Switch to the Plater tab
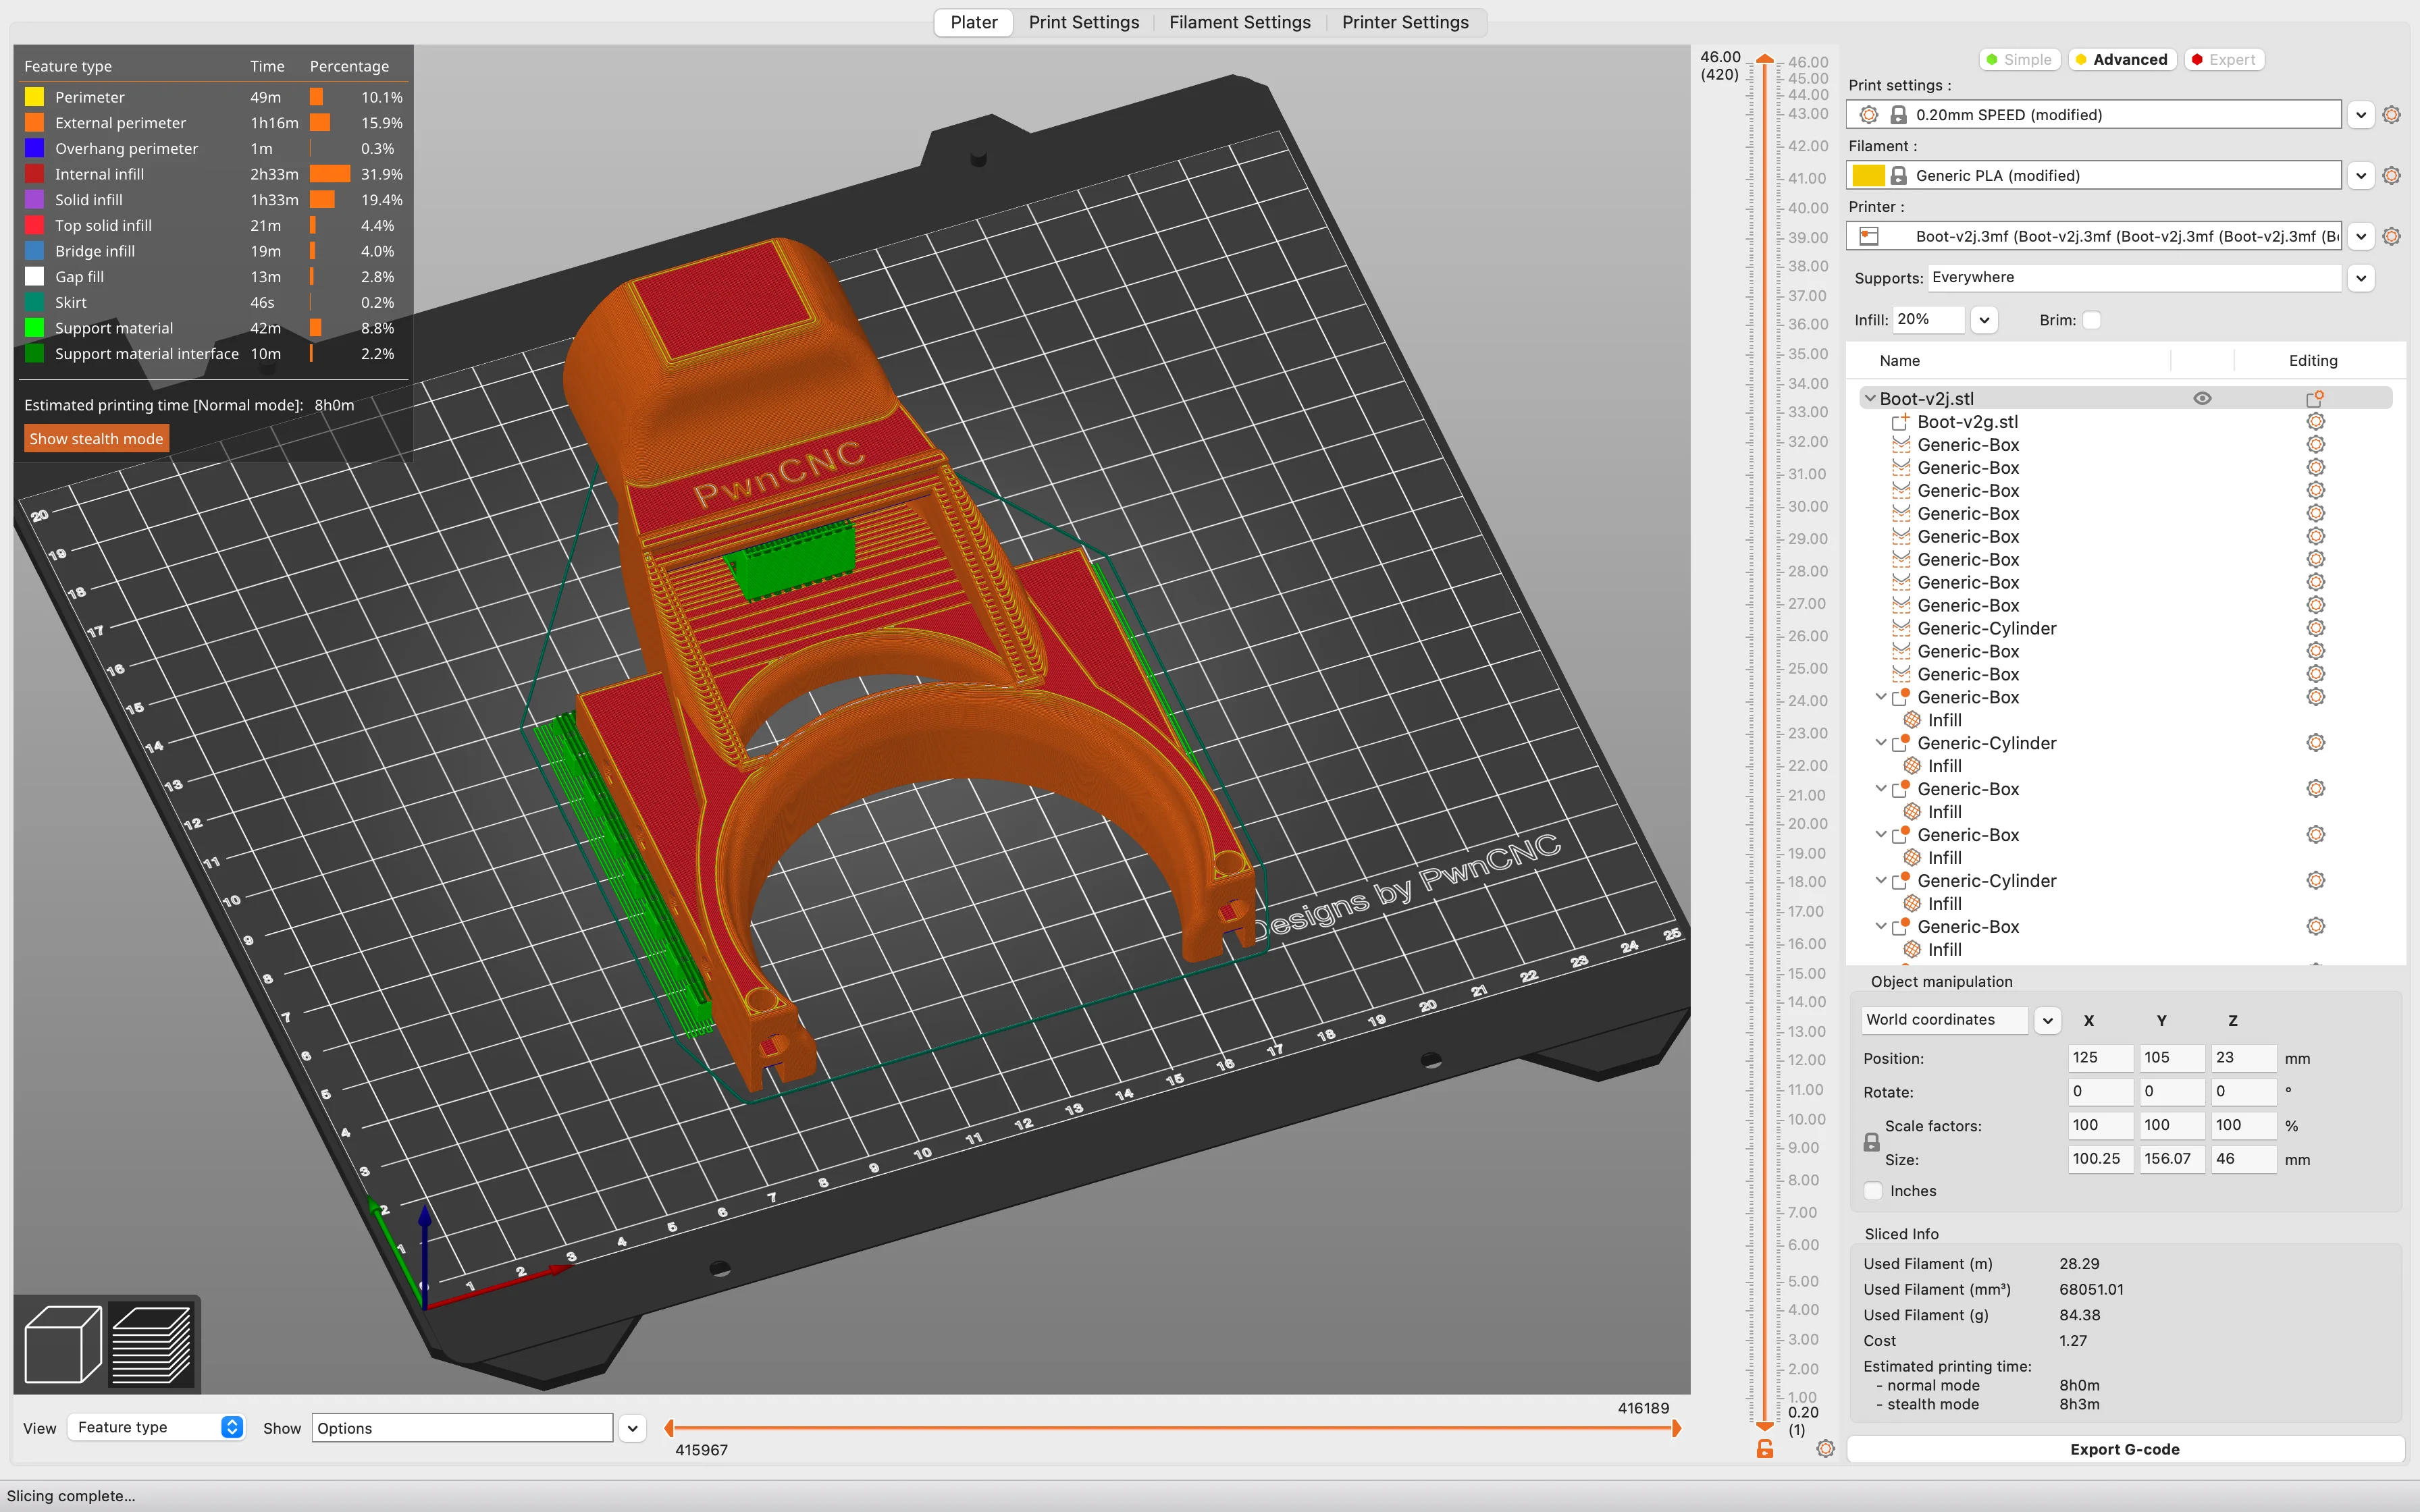The image size is (2420, 1512). (x=973, y=22)
